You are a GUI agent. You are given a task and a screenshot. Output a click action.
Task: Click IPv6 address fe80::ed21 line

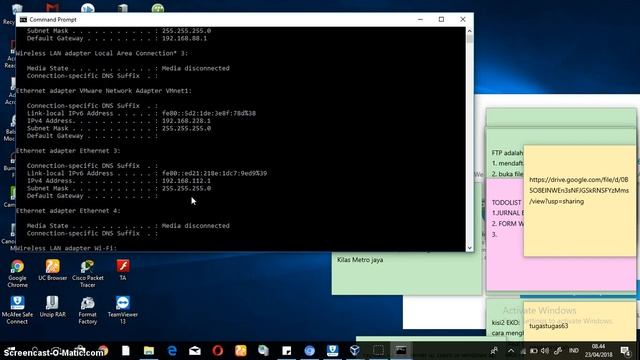(x=147, y=173)
